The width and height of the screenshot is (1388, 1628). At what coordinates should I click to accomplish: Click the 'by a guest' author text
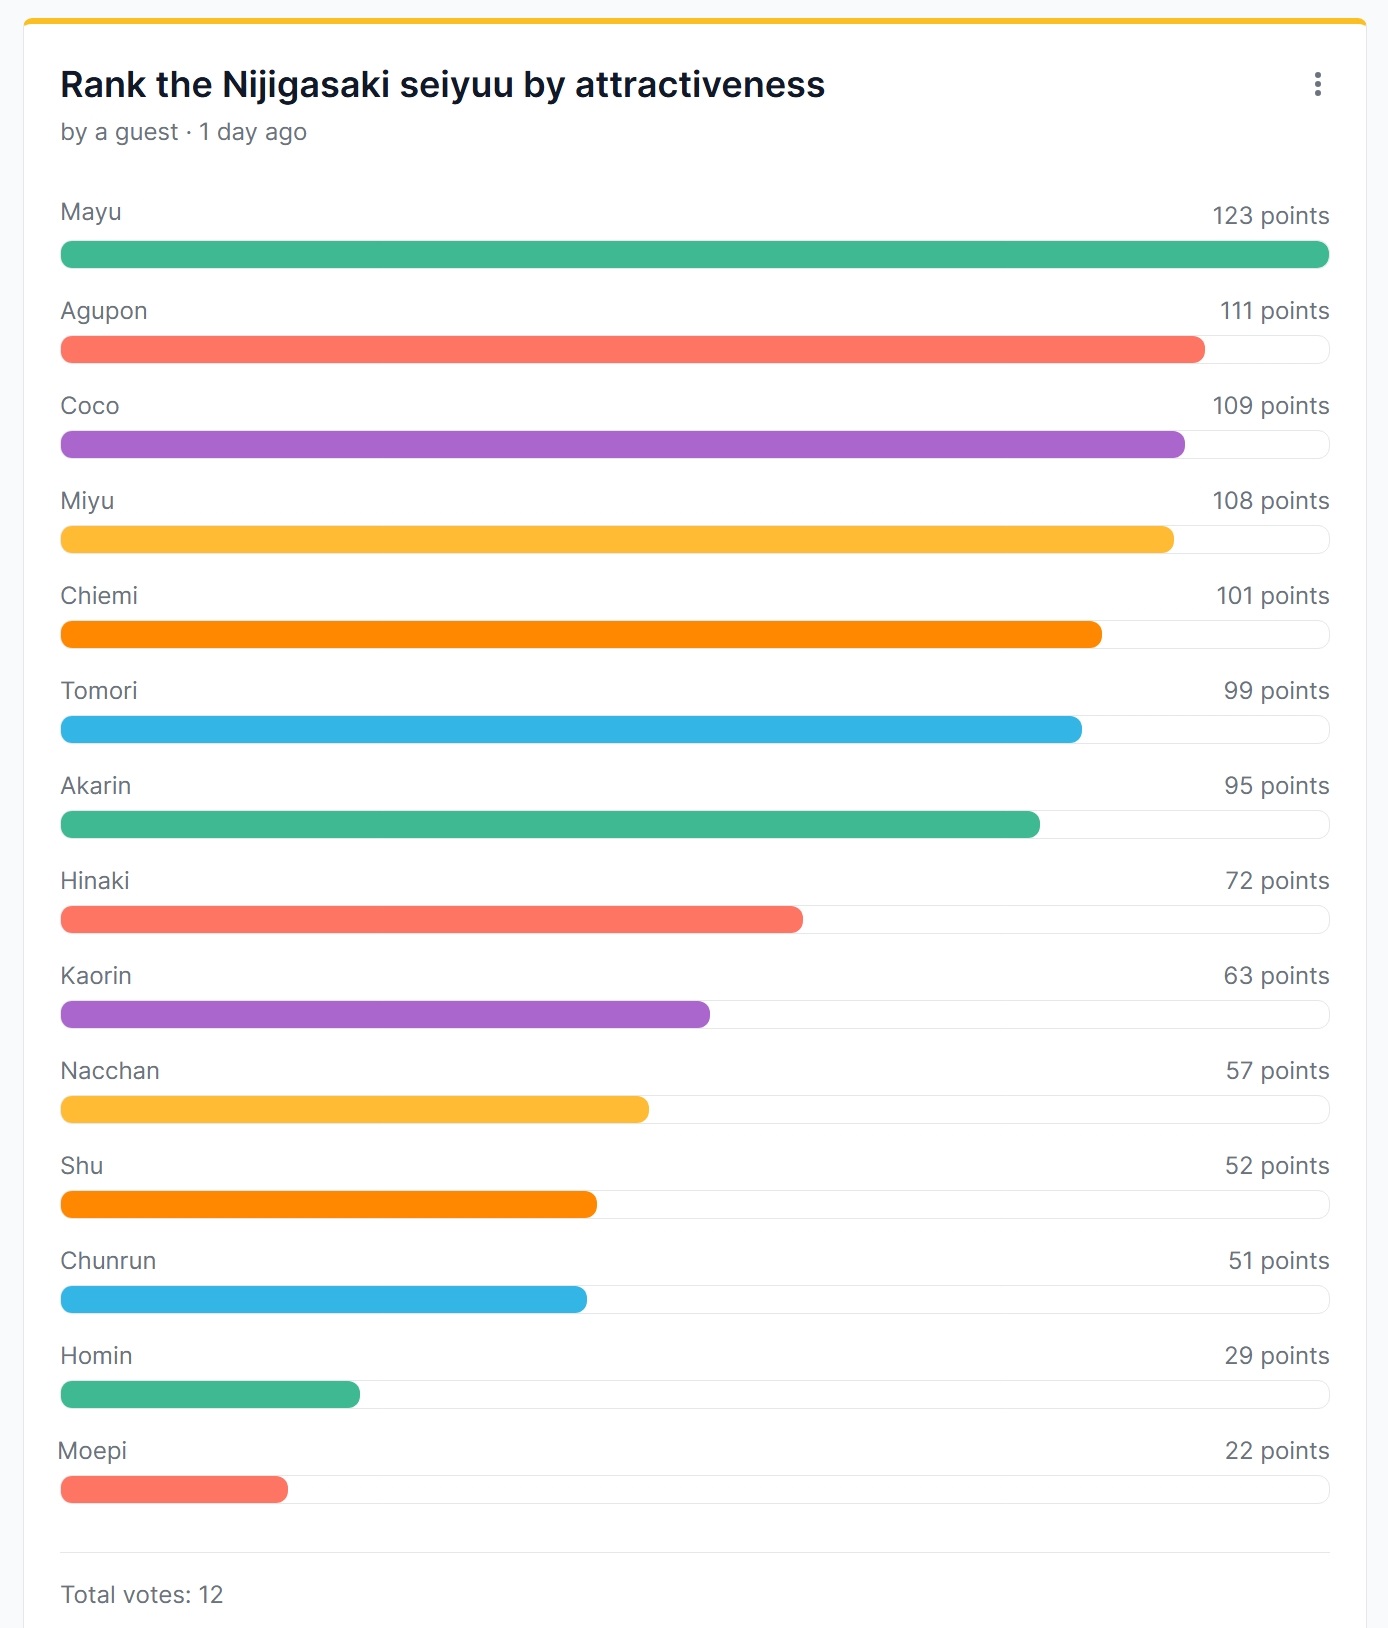[119, 132]
